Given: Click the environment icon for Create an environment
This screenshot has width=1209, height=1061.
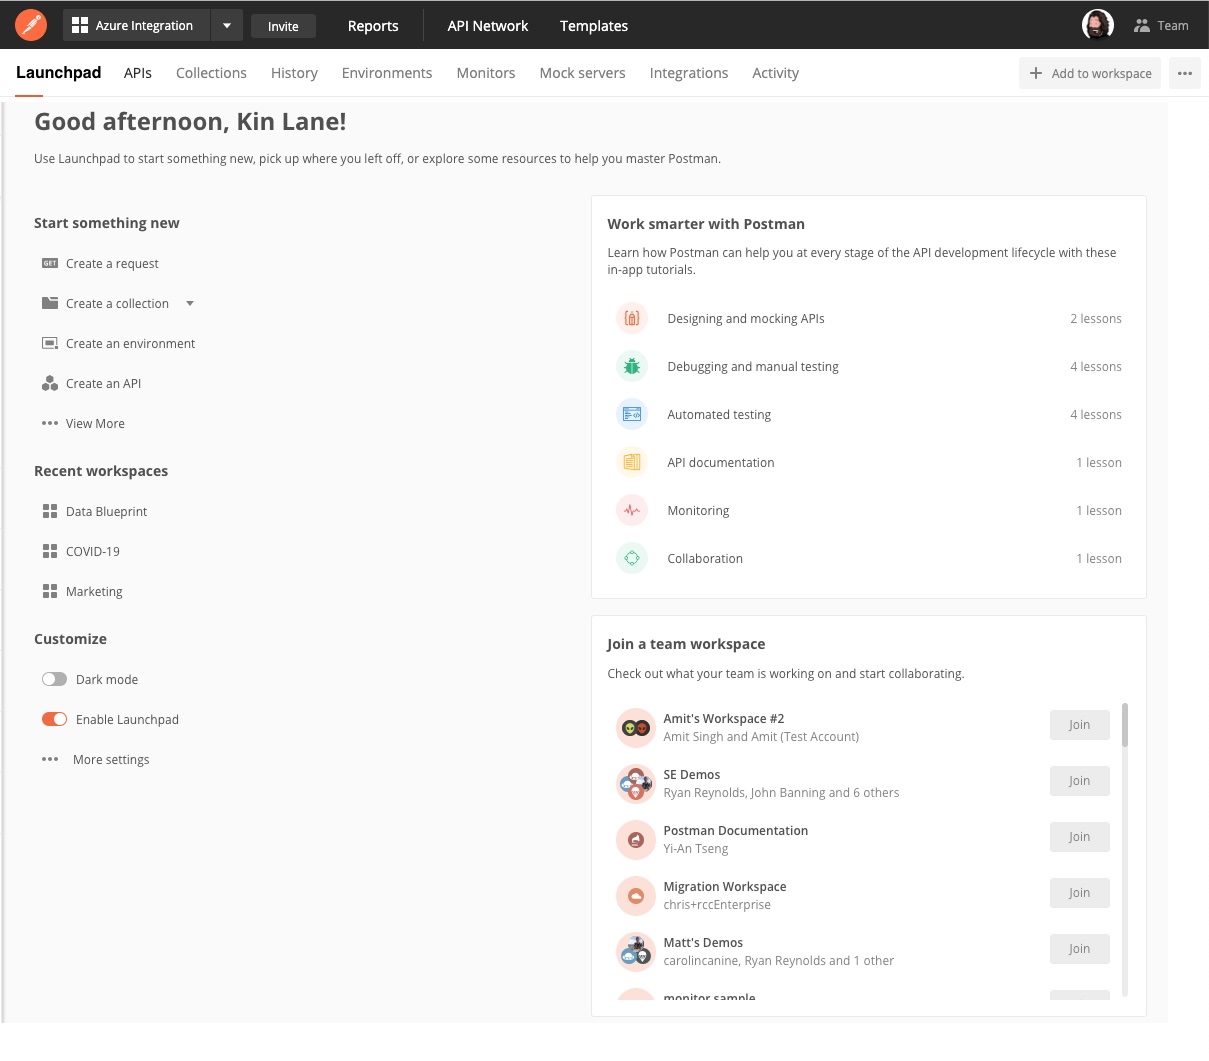Looking at the screenshot, I should click(x=50, y=343).
